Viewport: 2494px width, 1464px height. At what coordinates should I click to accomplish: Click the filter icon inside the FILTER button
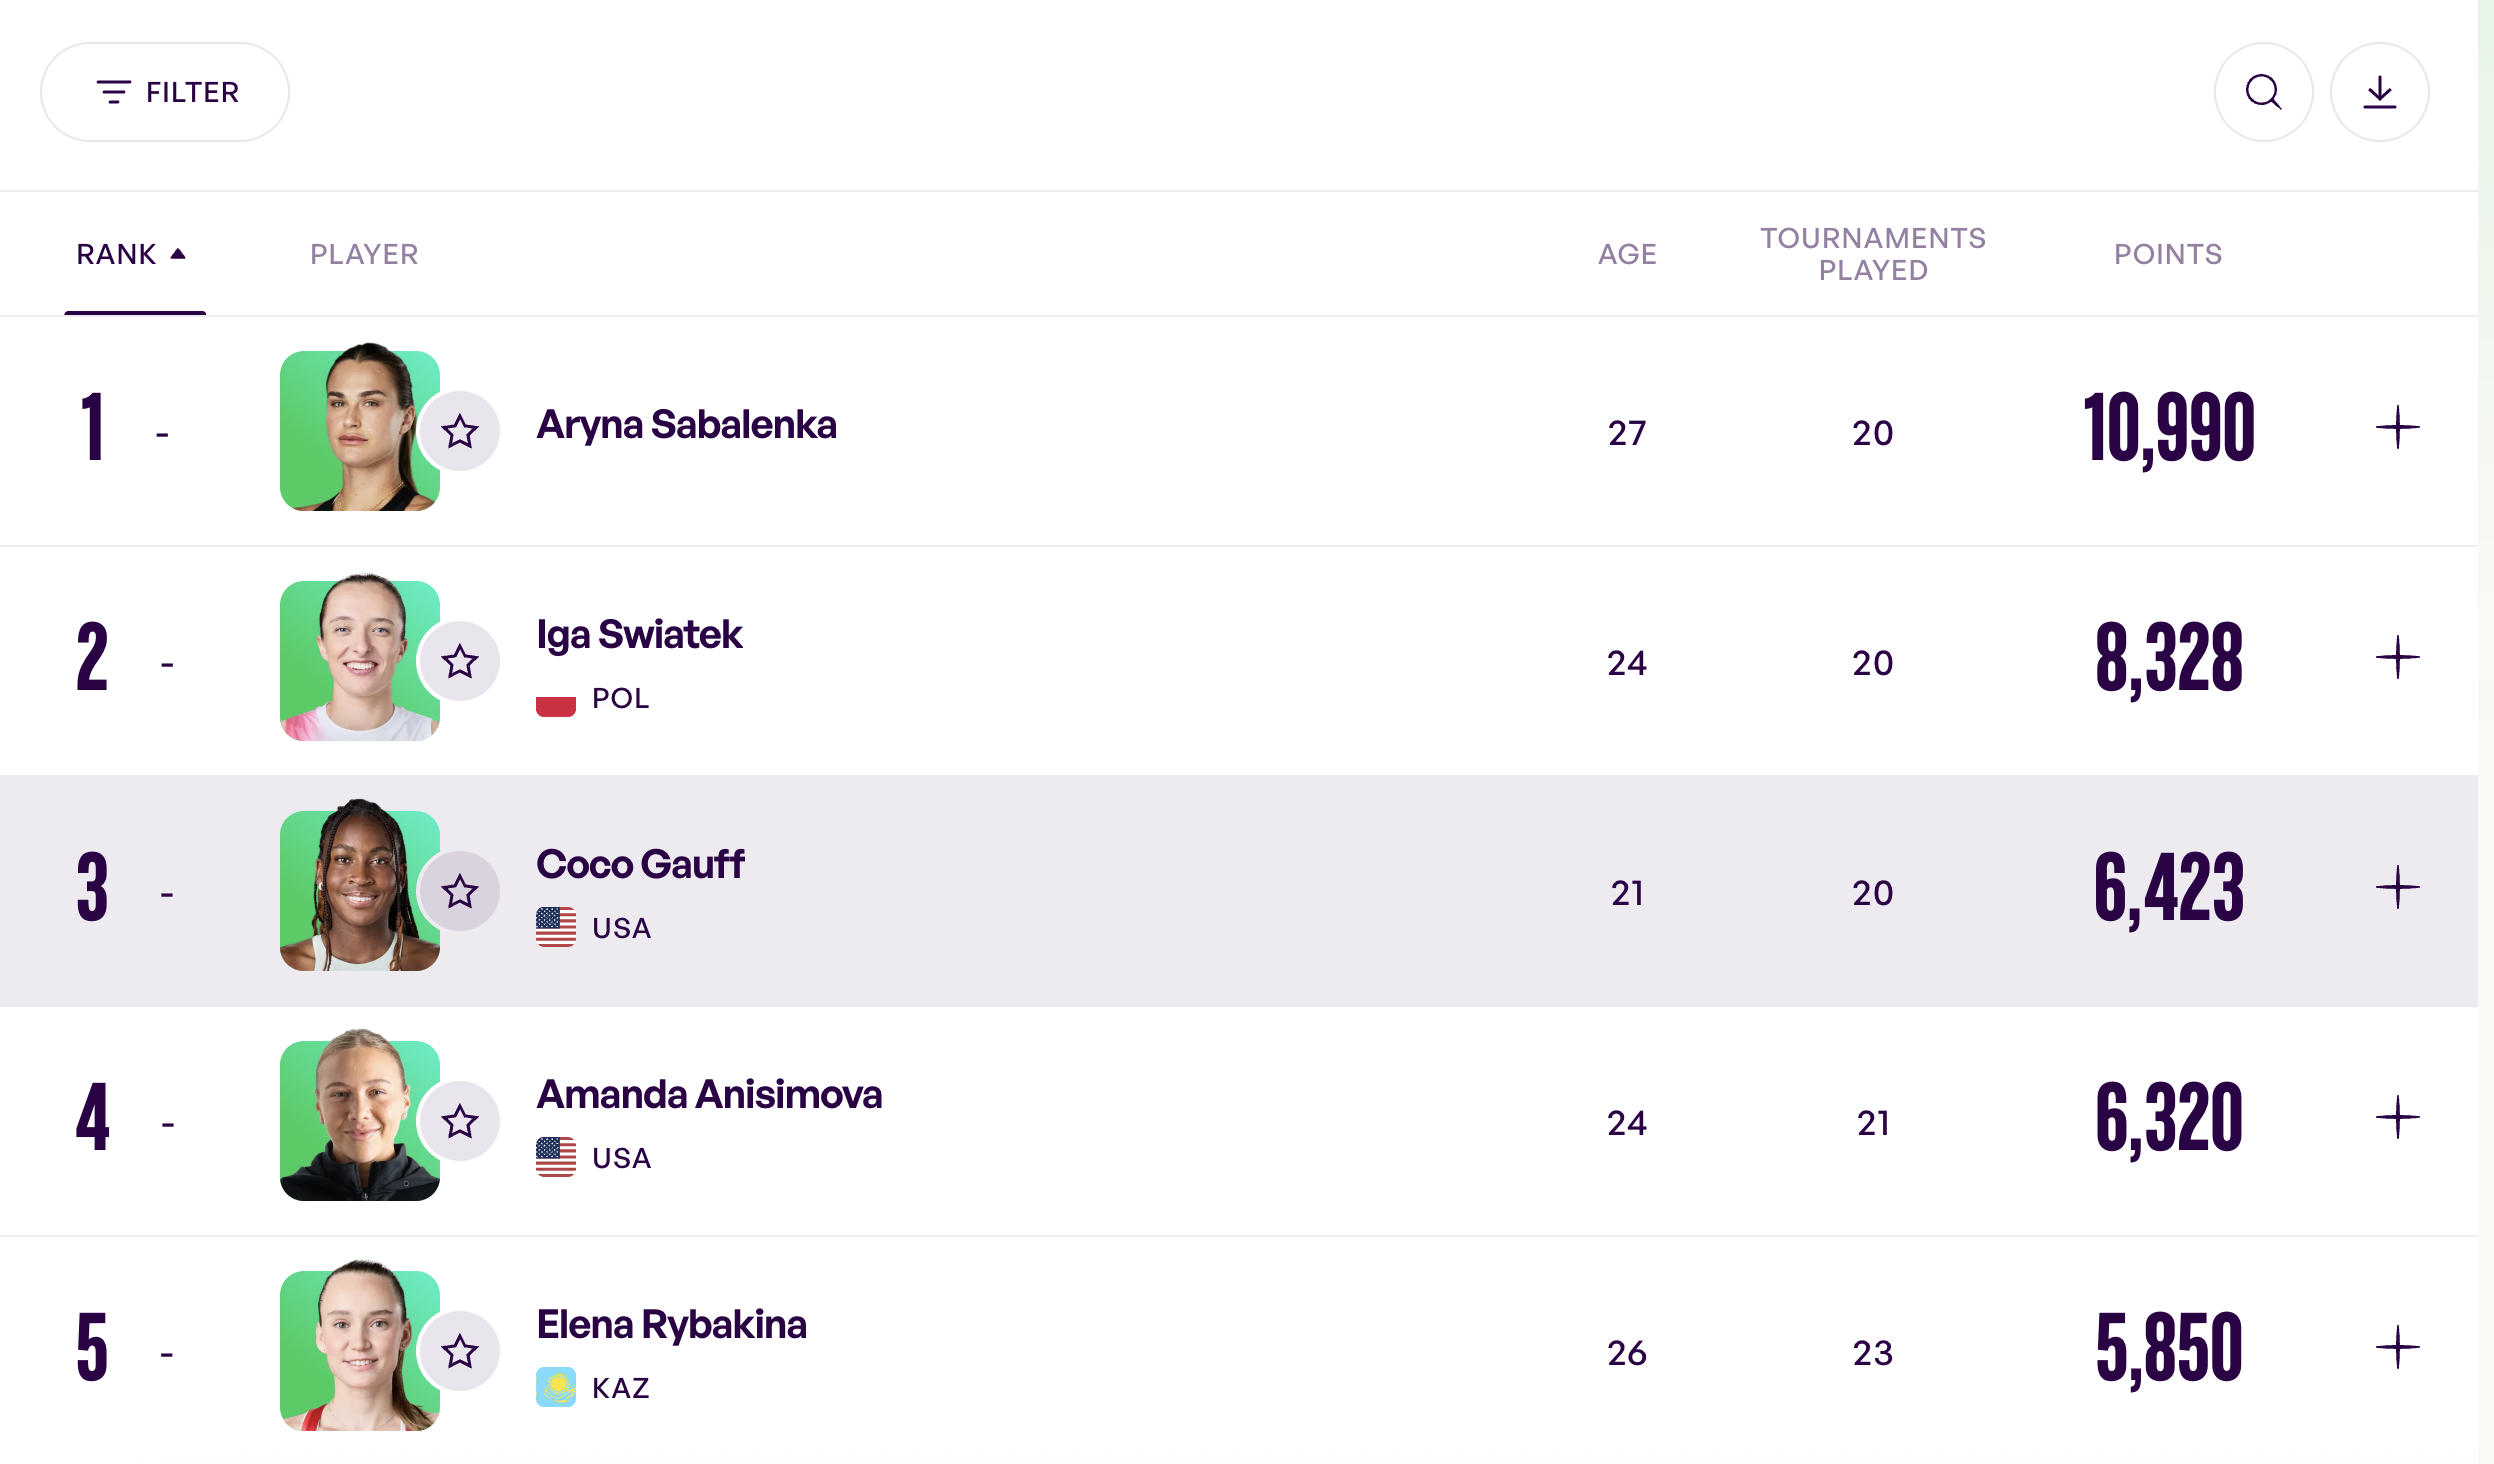pyautogui.click(x=113, y=91)
